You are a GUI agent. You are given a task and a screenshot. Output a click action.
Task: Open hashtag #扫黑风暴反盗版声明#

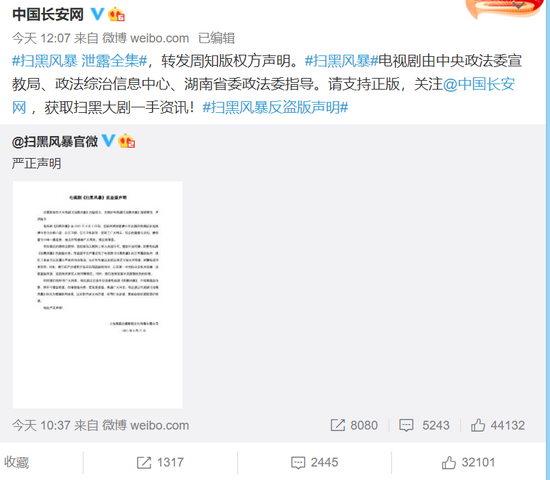(x=275, y=107)
